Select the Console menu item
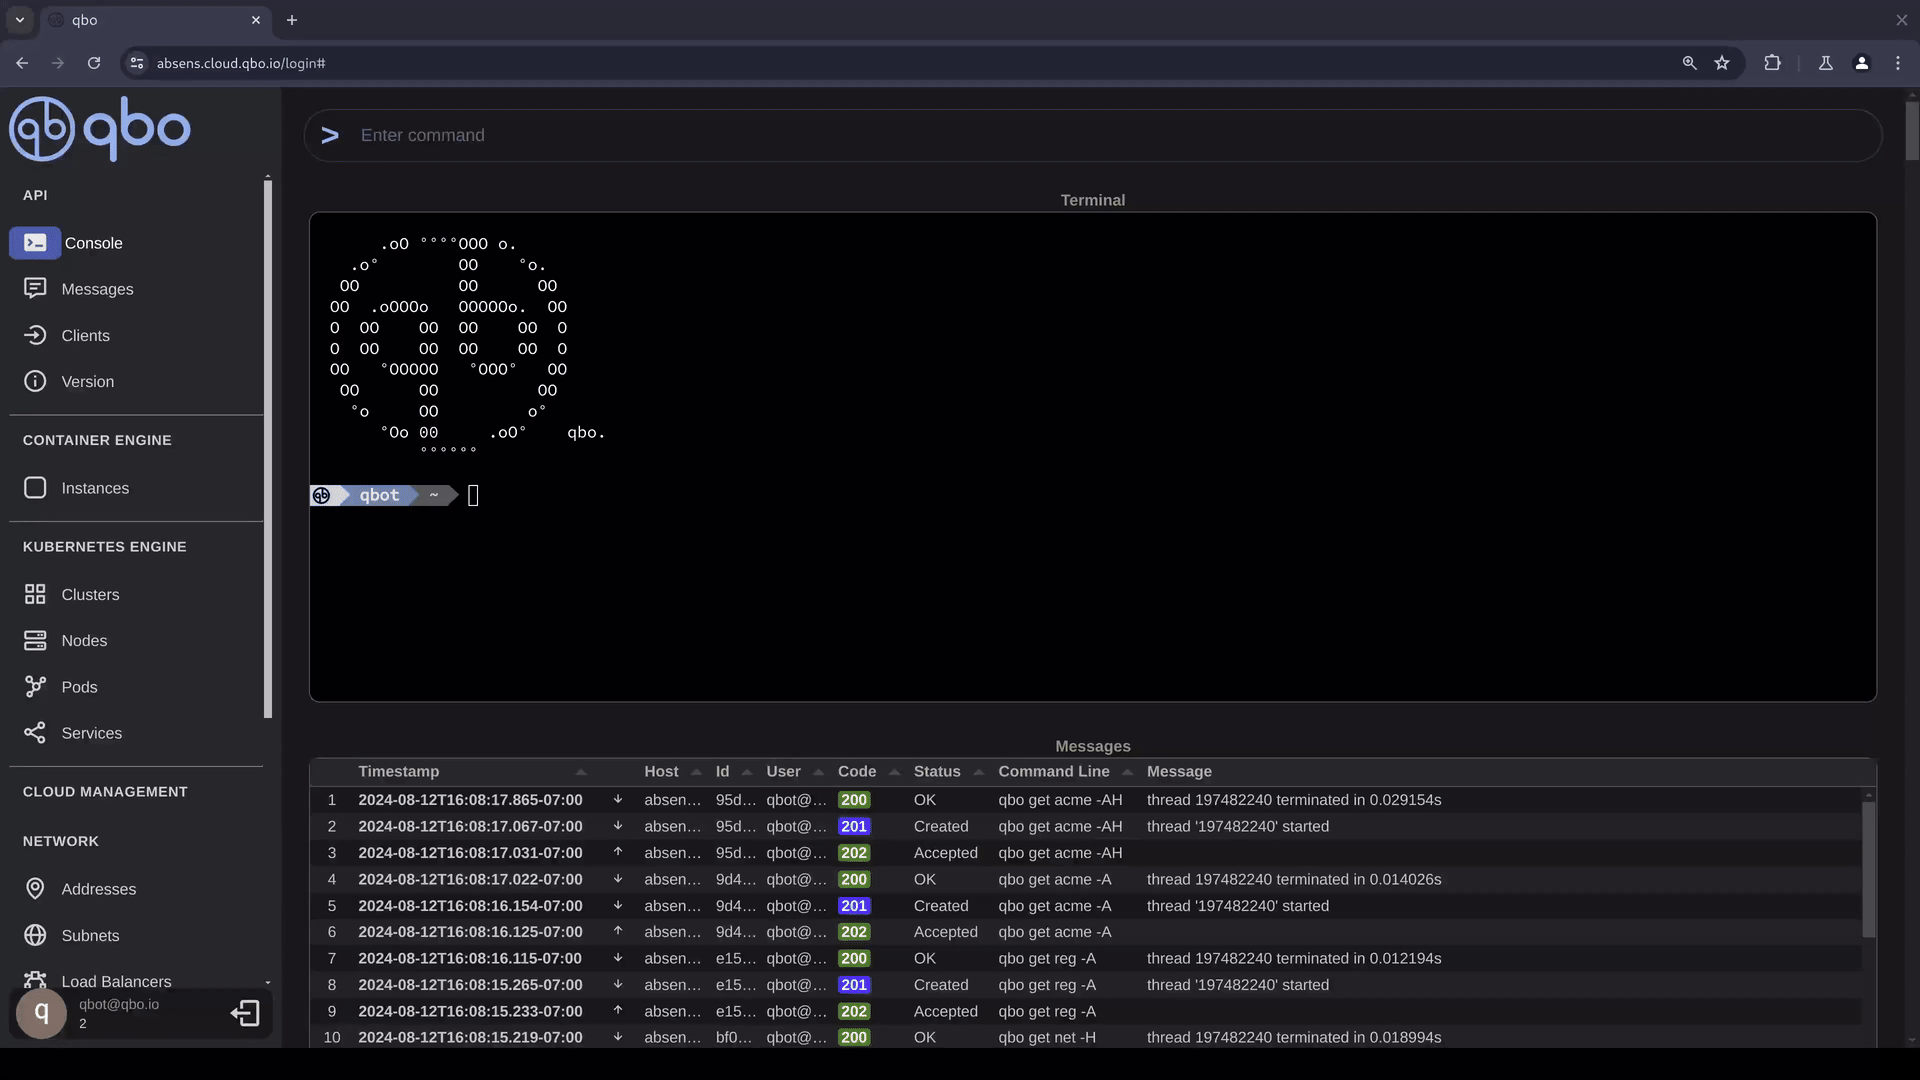This screenshot has height=1080, width=1920. click(93, 243)
